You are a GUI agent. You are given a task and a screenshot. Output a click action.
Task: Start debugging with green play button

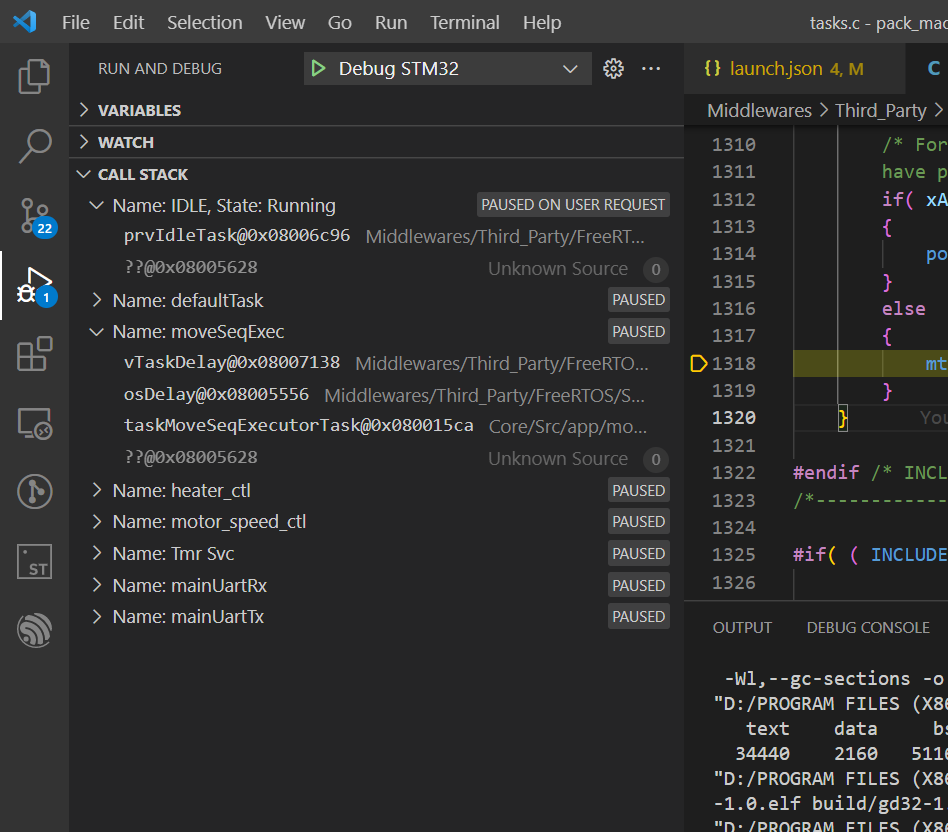coord(318,69)
